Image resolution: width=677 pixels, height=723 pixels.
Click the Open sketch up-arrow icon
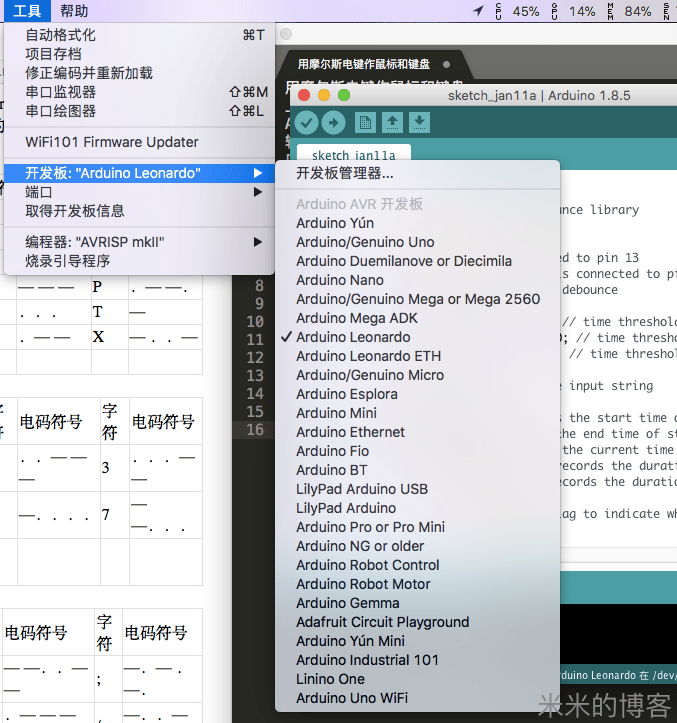coord(393,122)
